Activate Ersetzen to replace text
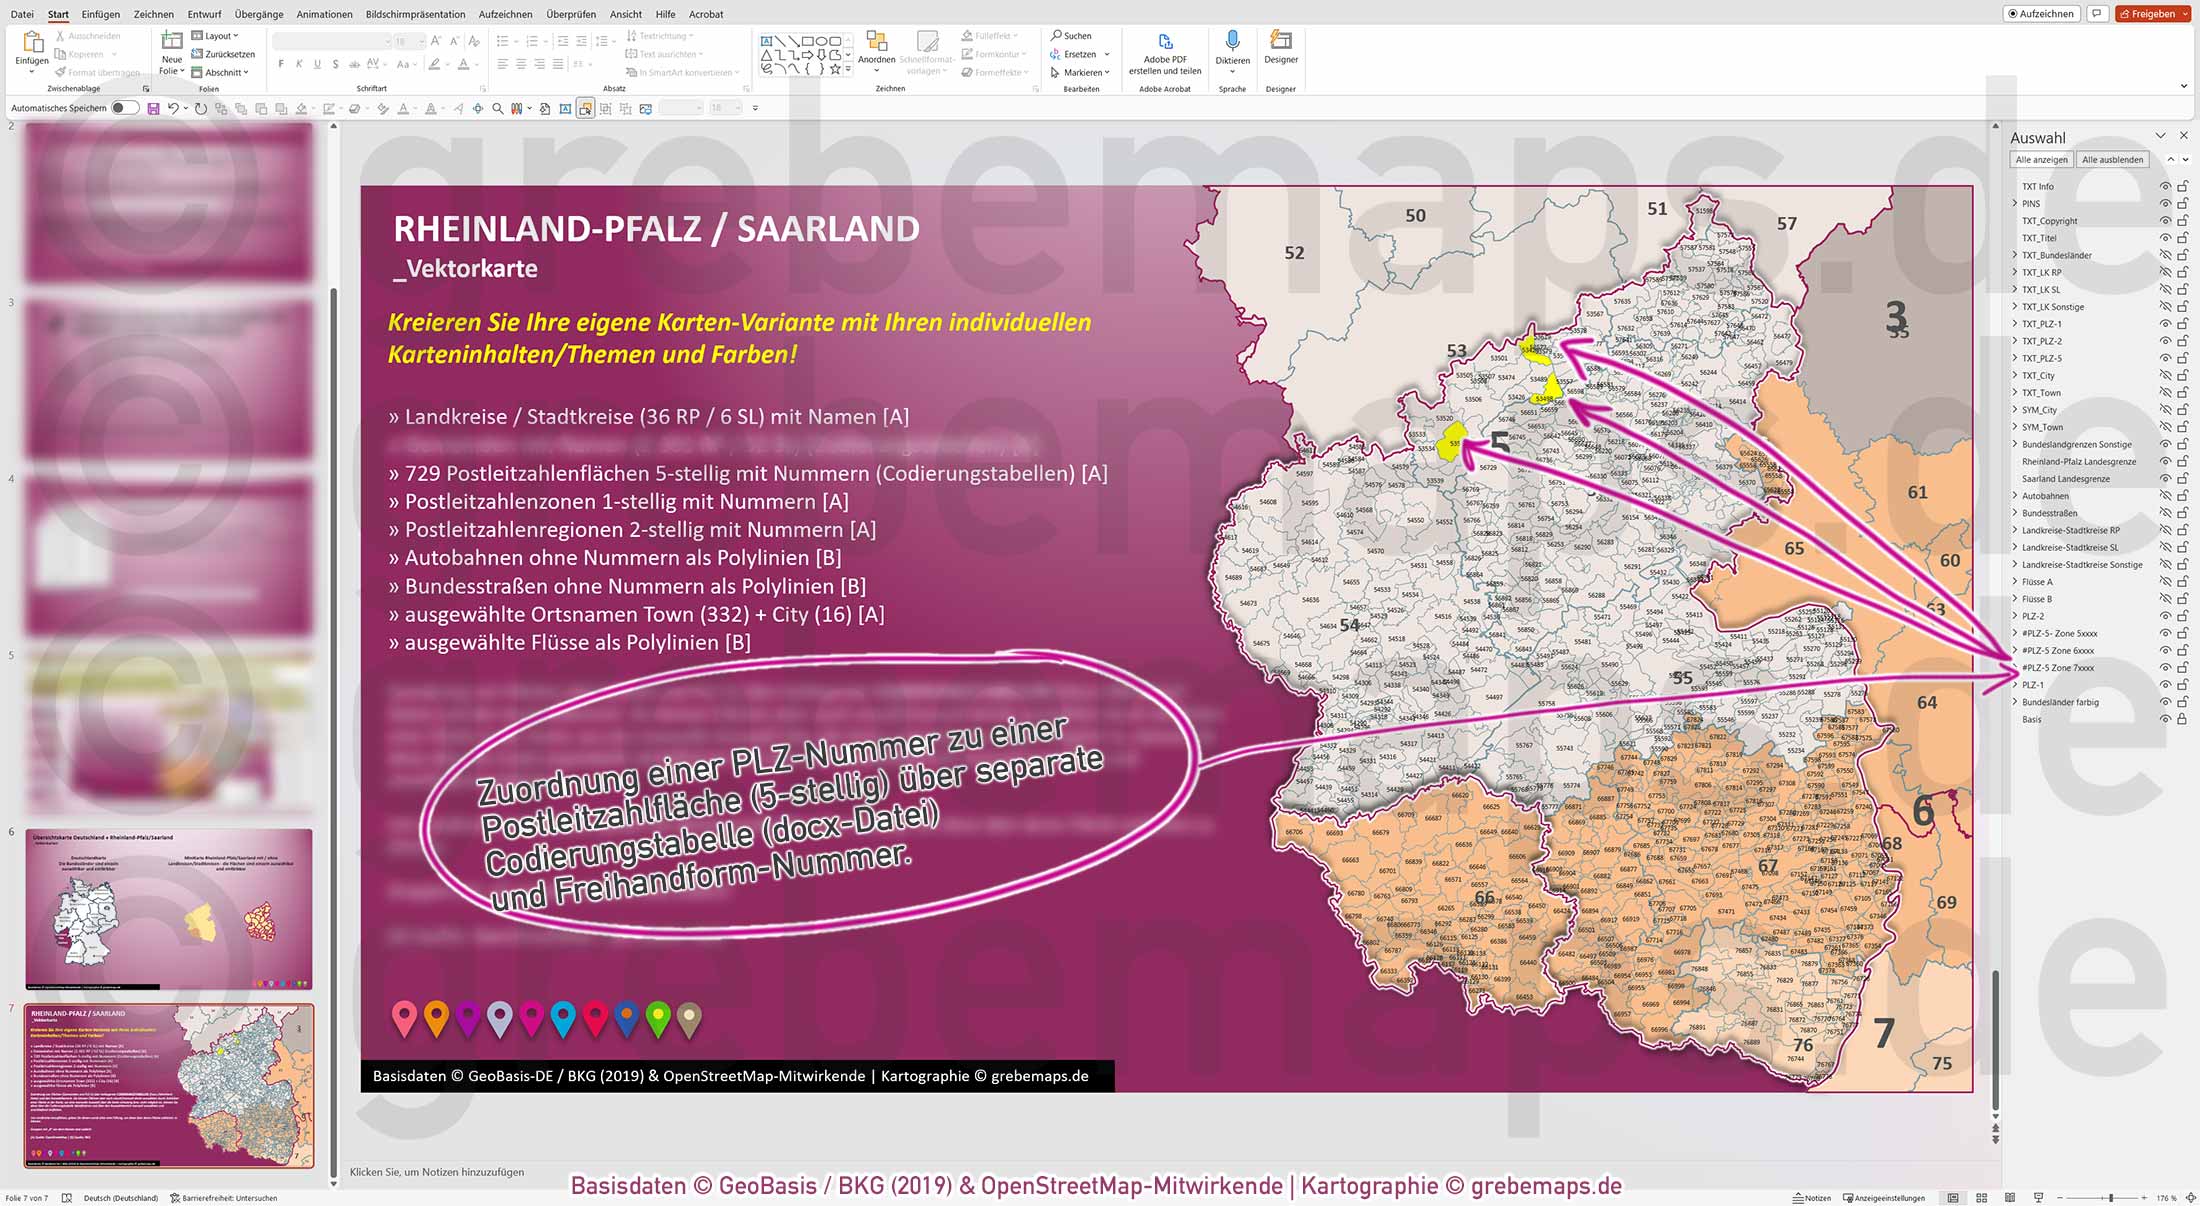 [x=1077, y=53]
